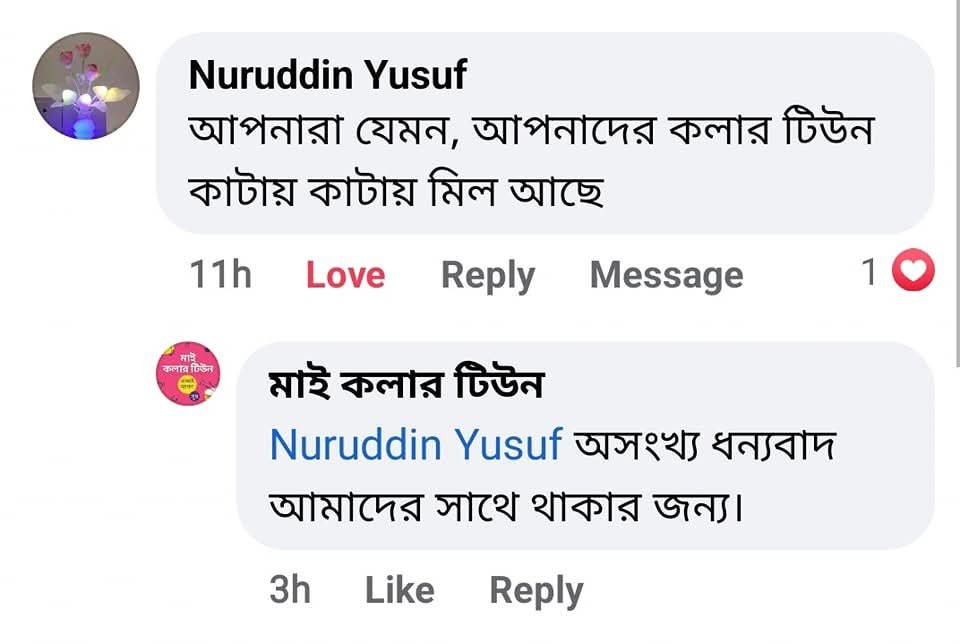Viewport: 960px width, 644px height.
Task: Click the red heart reaction icon
Action: pyautogui.click(x=912, y=272)
